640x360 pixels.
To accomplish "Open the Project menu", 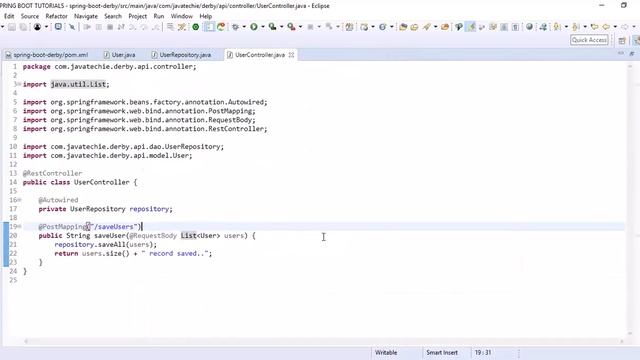I will [138, 16].
